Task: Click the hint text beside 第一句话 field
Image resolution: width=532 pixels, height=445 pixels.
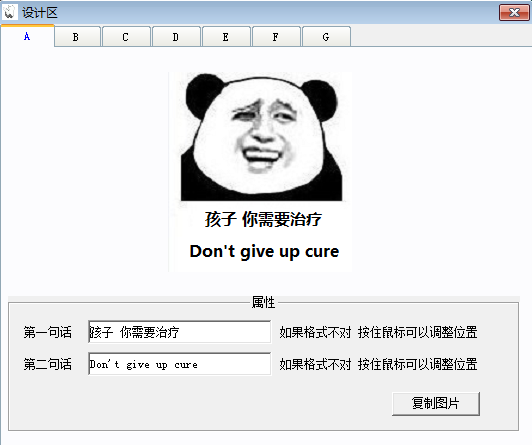Action: point(378,332)
